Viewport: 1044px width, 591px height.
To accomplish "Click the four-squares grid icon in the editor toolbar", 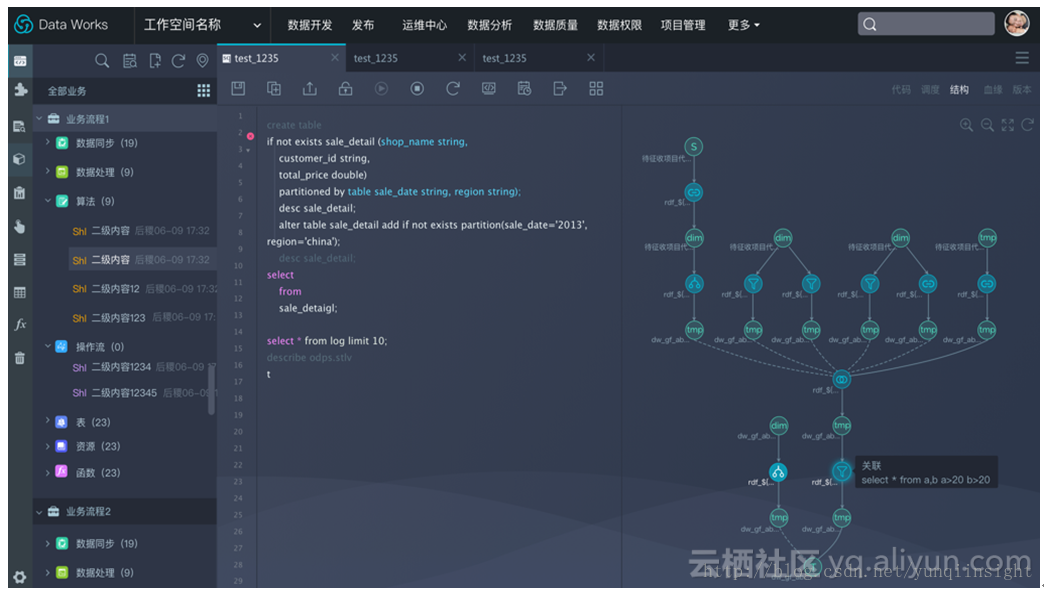I will [x=596, y=89].
